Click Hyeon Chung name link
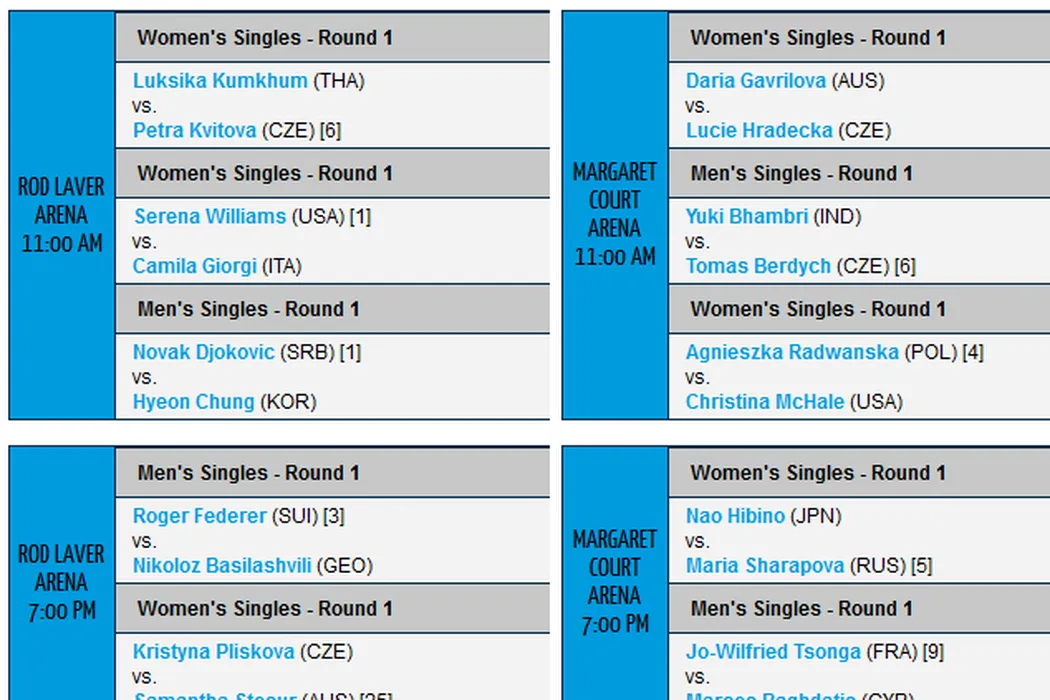The width and height of the screenshot is (1050, 700). [193, 402]
